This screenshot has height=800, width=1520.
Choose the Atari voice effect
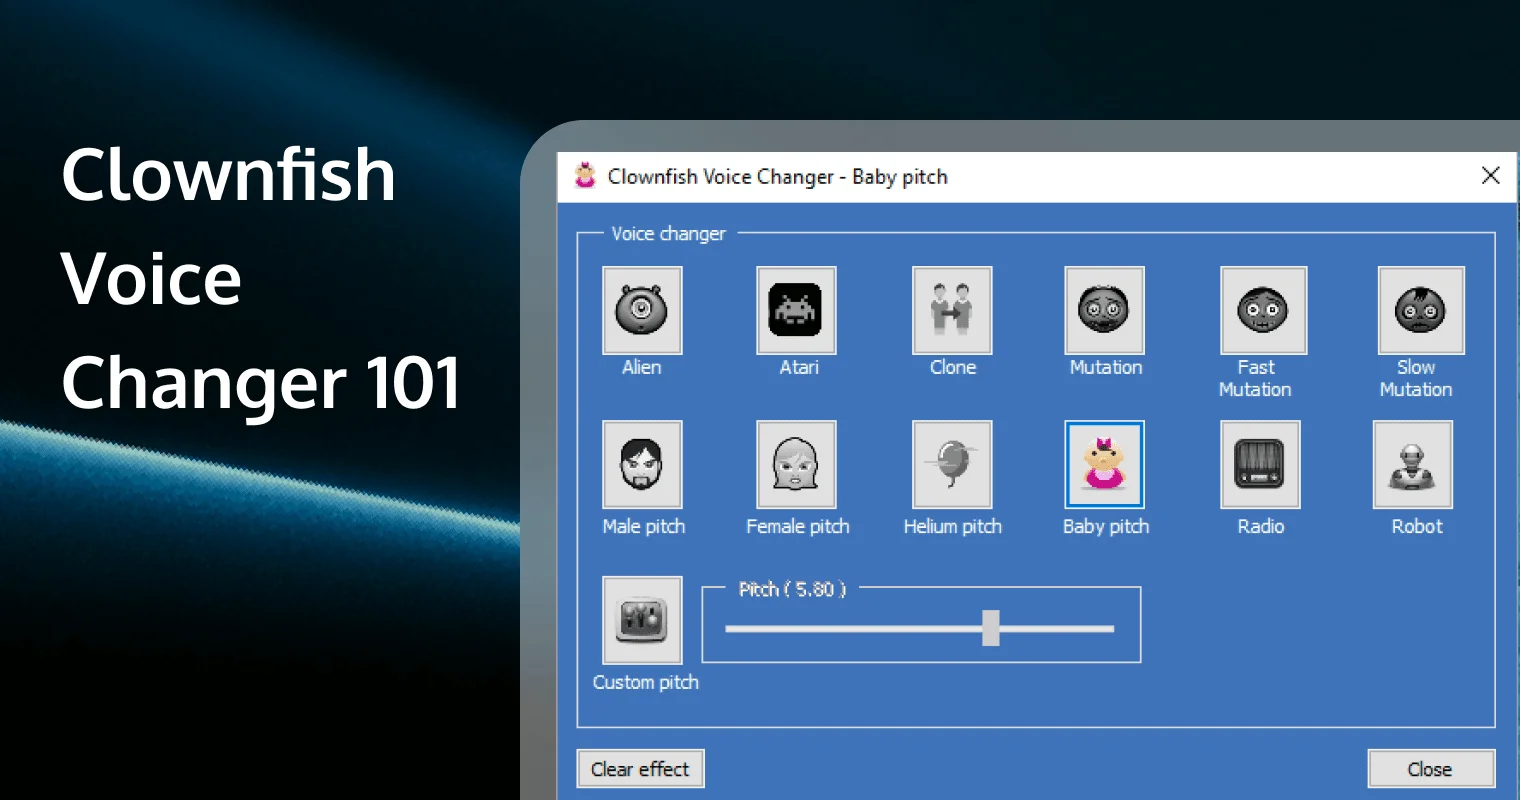pos(796,310)
